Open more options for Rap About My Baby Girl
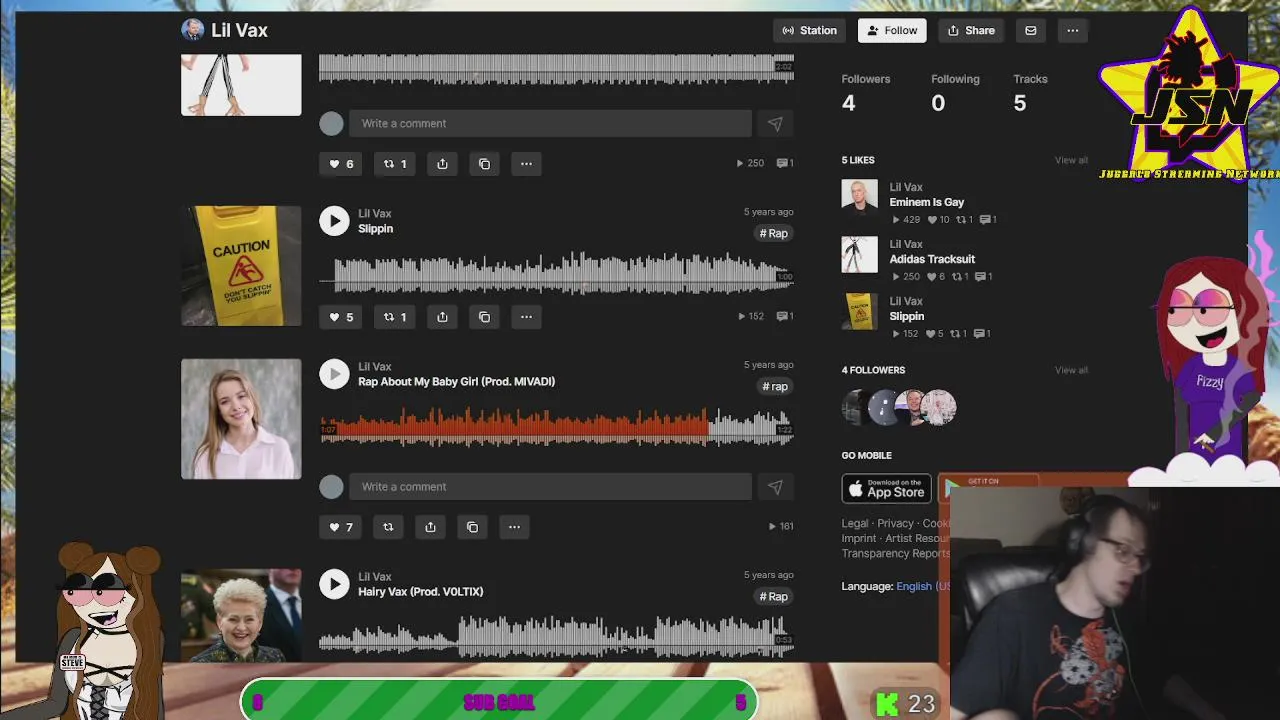 514,527
